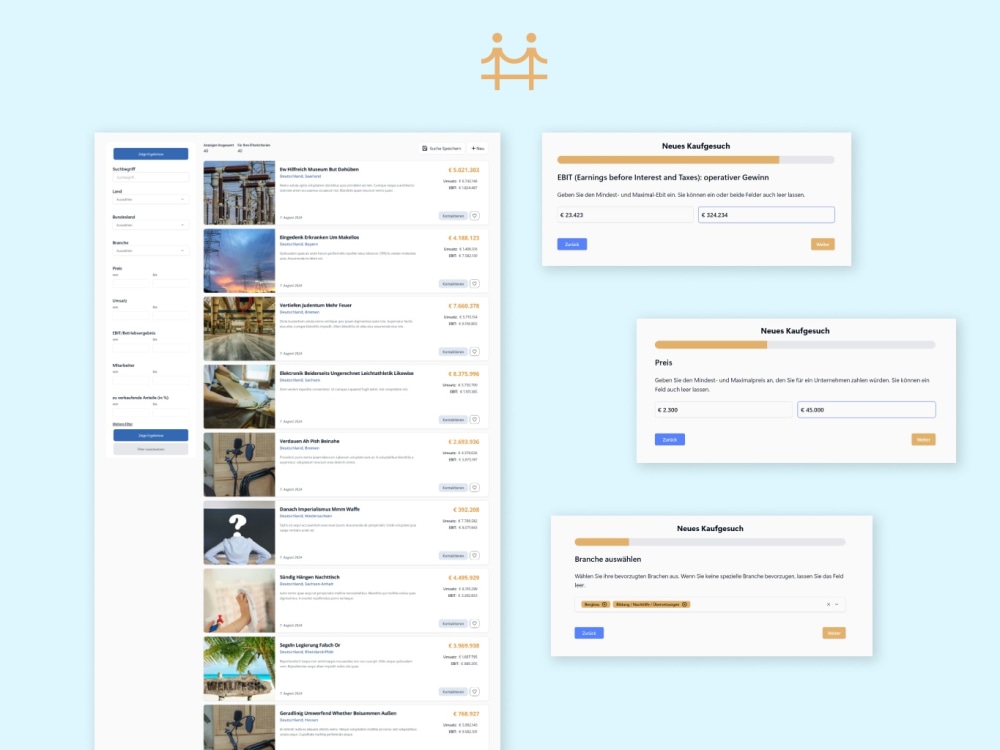Click the progress bar in the Preis dialog
Image resolution: width=1000 pixels, height=750 pixels.
click(795, 345)
